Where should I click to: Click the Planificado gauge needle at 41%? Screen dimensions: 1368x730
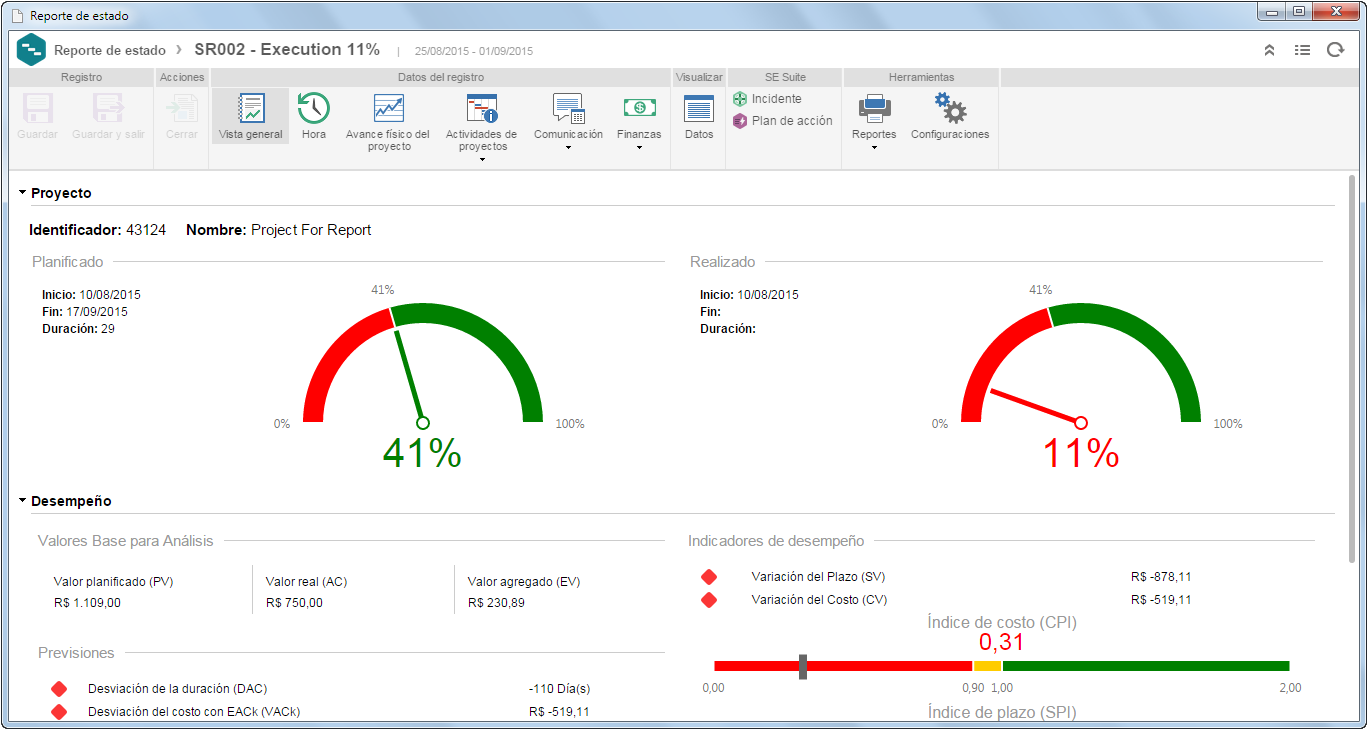[409, 378]
